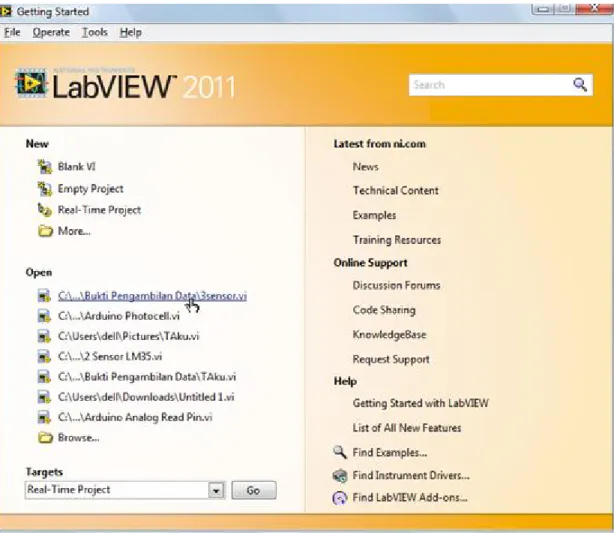Click the VI icon beside 2 Sensor LM35.vi
Screen dimensions: 614x533
[x=44, y=356]
